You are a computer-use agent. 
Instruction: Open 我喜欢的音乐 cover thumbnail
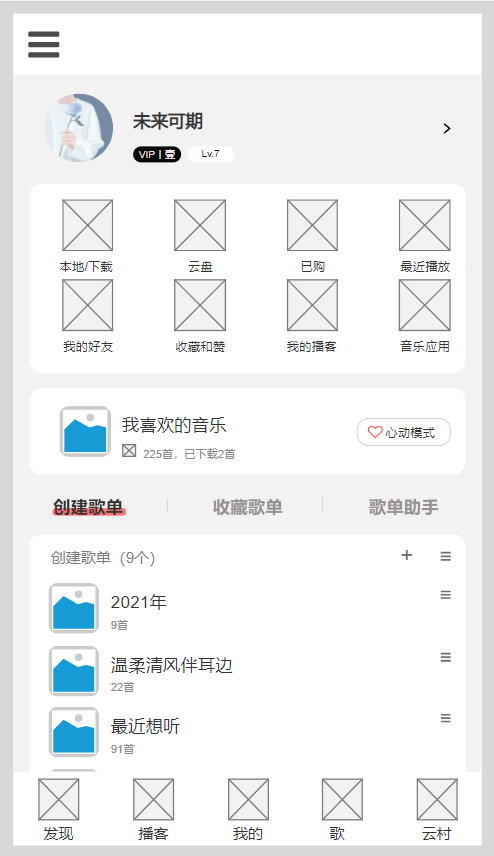[x=85, y=431]
